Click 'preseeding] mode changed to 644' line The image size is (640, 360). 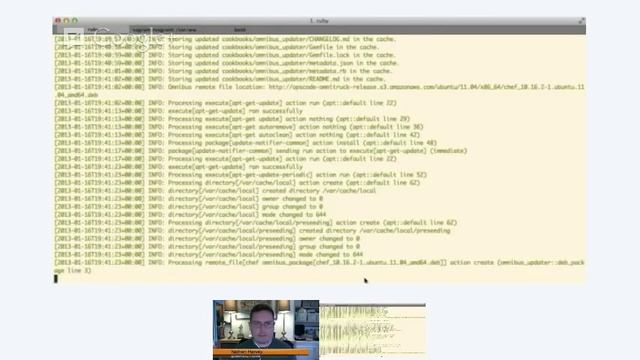click(209, 255)
